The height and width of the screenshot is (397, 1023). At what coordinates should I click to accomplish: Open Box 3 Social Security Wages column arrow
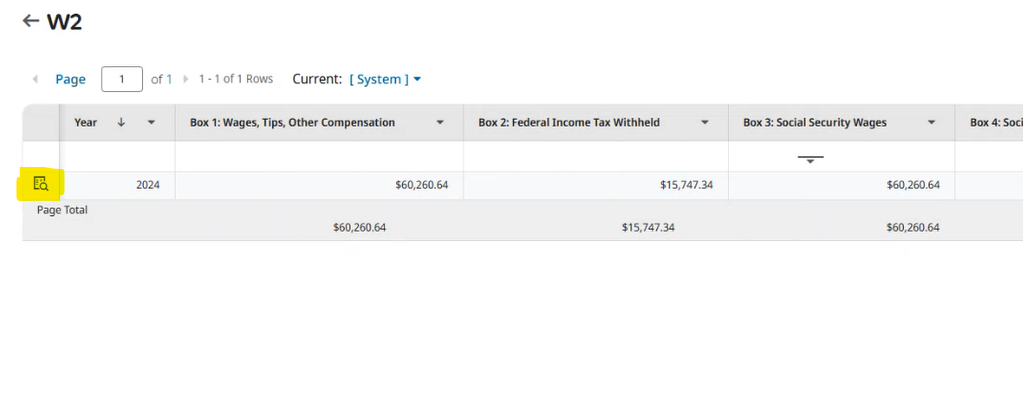tap(932, 123)
